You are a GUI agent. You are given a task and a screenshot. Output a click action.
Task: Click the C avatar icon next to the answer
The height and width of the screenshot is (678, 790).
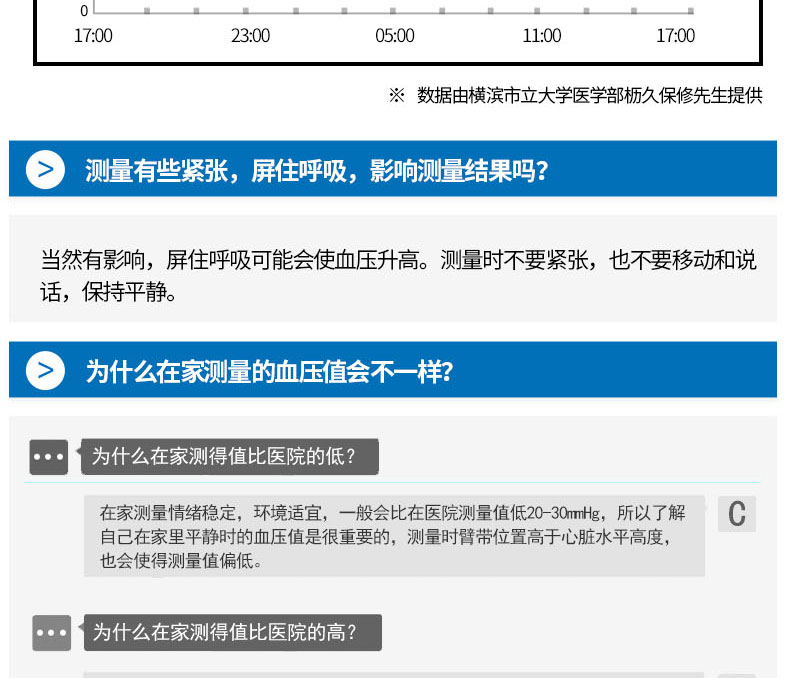[x=737, y=514]
